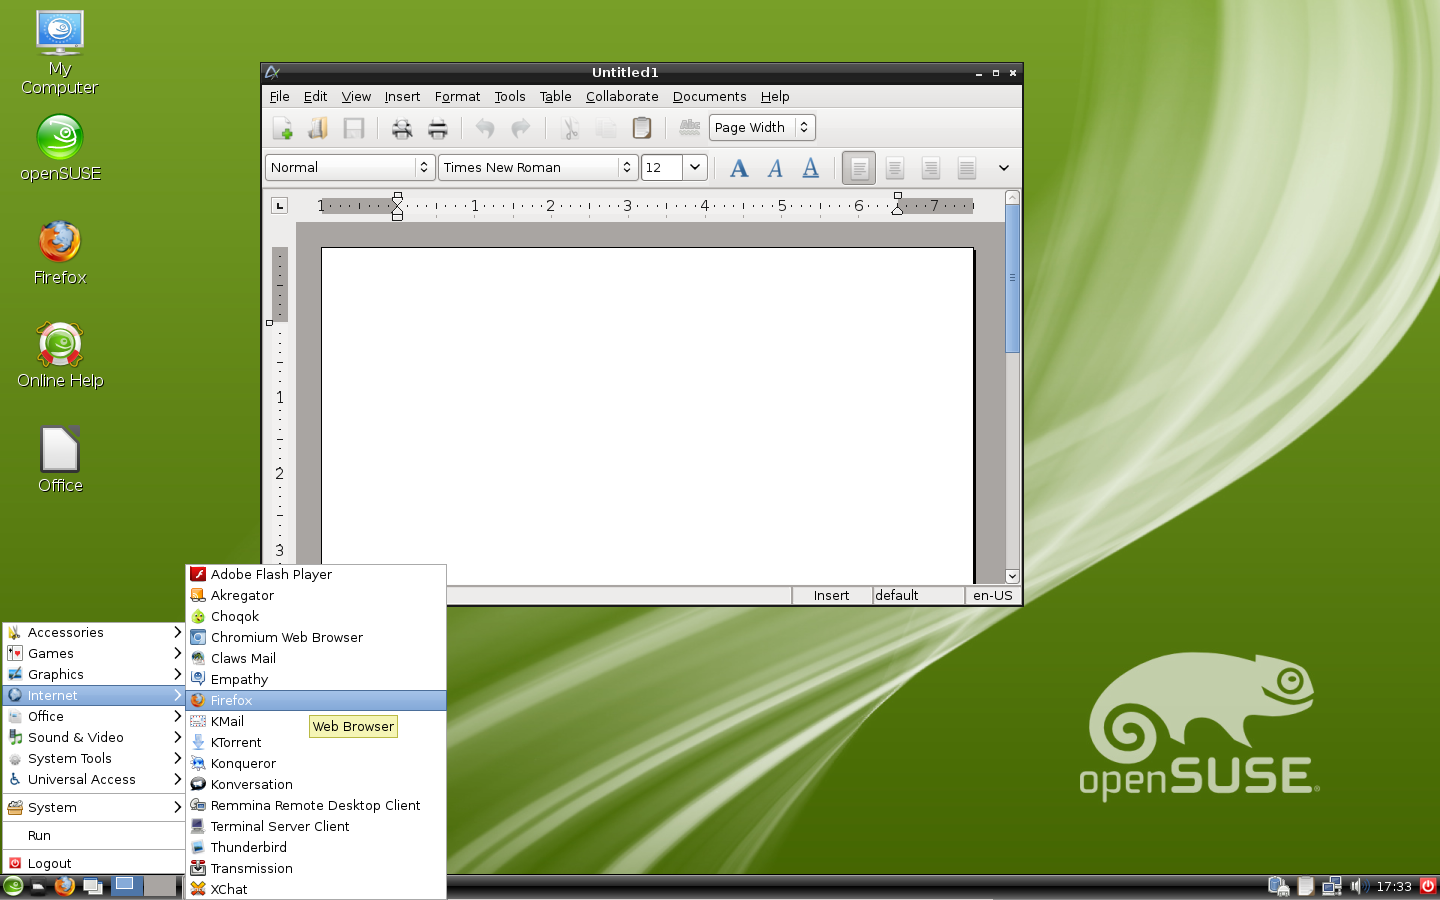Expand the Sound & Video submenu
Screen dimensions: 1440x900
pyautogui.click(x=94, y=737)
